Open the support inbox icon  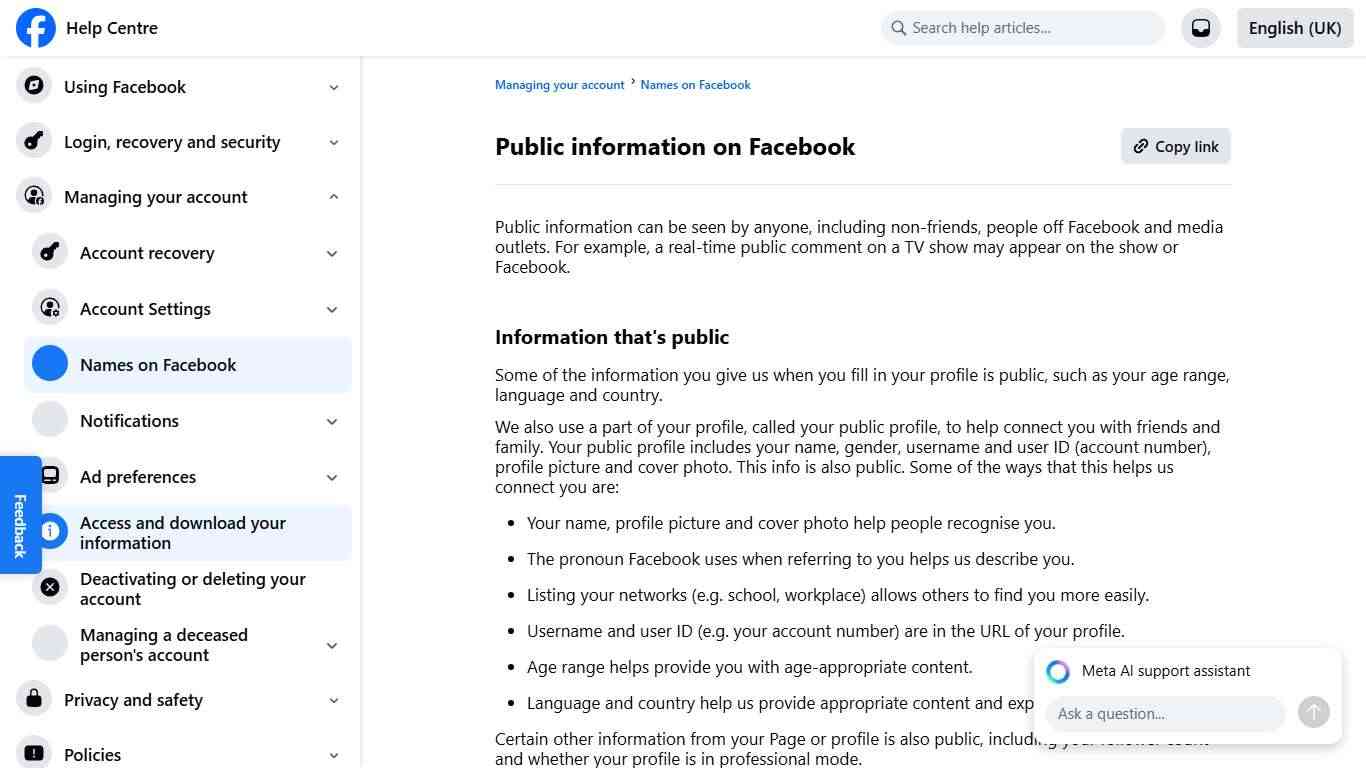(x=1201, y=27)
